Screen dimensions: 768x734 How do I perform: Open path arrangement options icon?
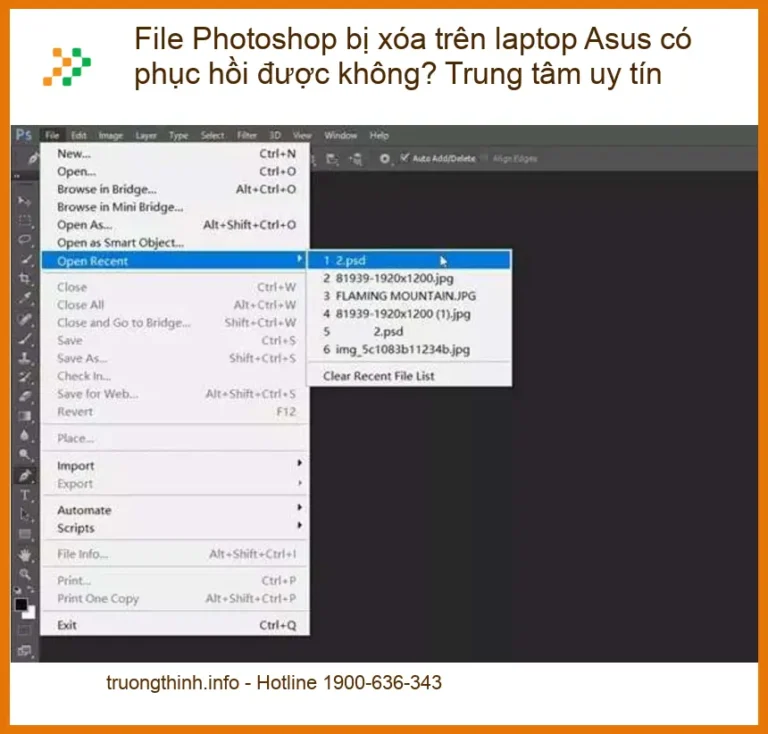pyautogui.click(x=356, y=159)
